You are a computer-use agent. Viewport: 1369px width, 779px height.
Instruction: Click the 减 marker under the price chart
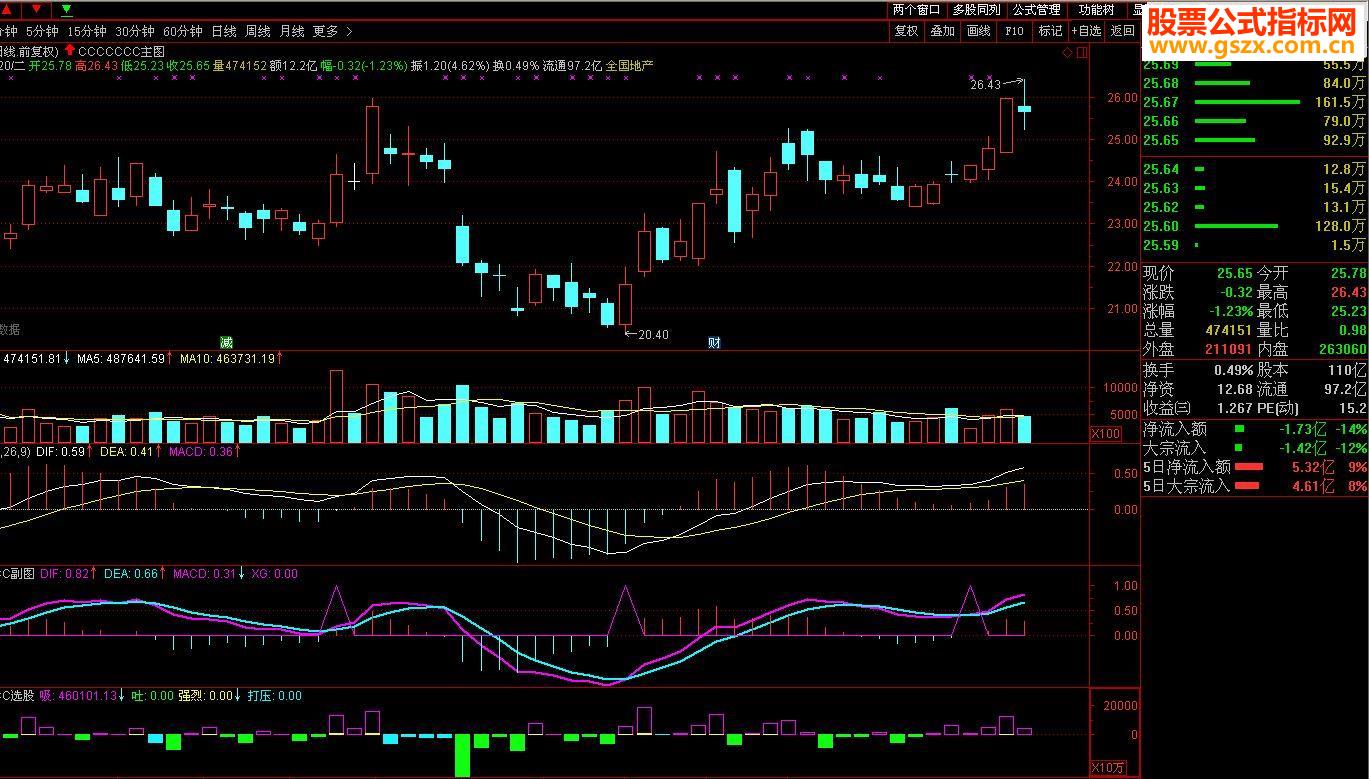226,342
